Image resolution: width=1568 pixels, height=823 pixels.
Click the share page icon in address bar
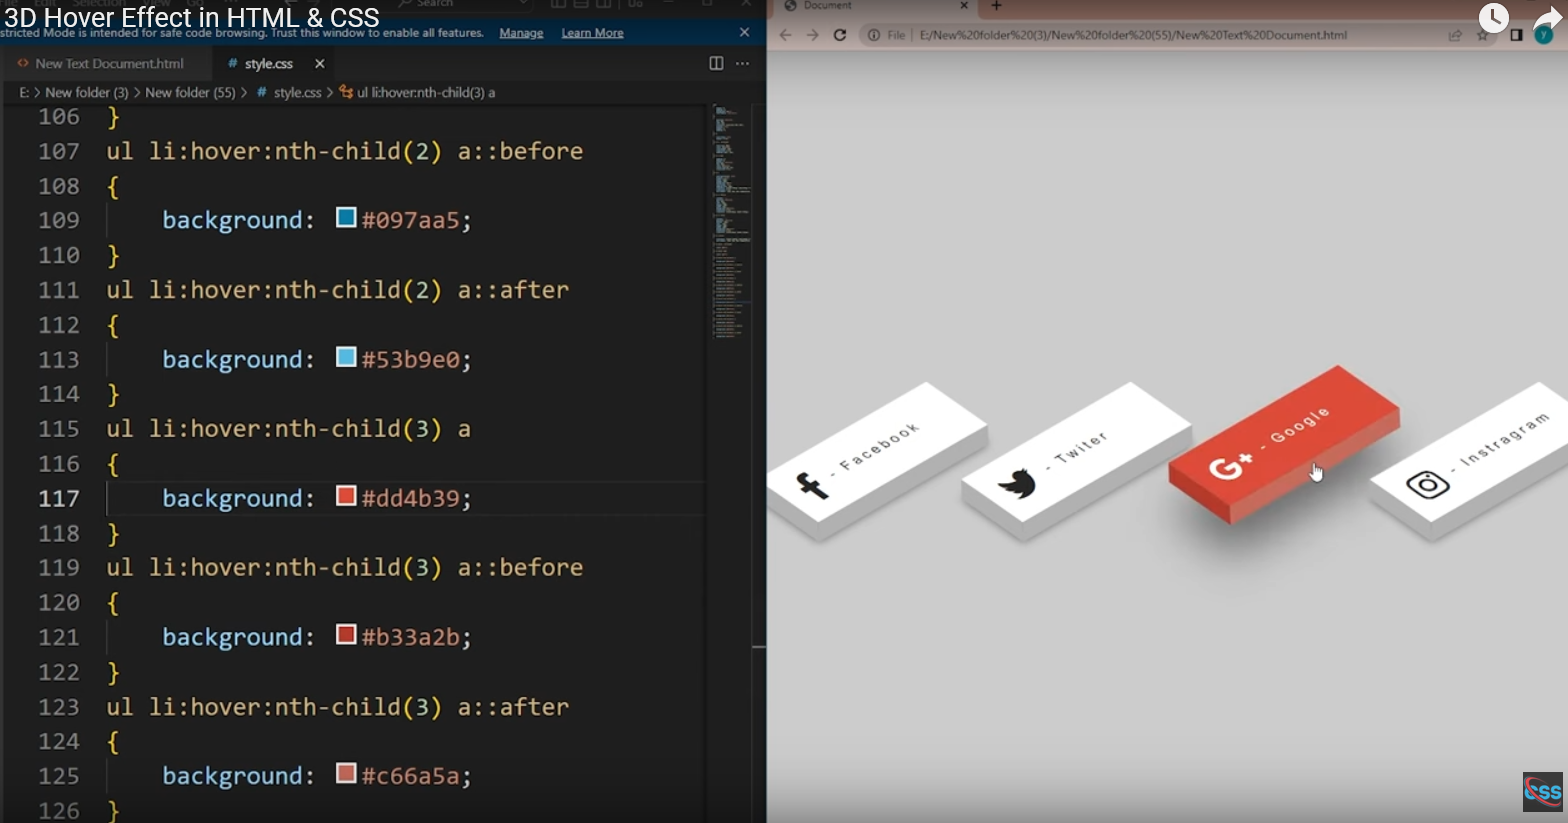[1455, 35]
